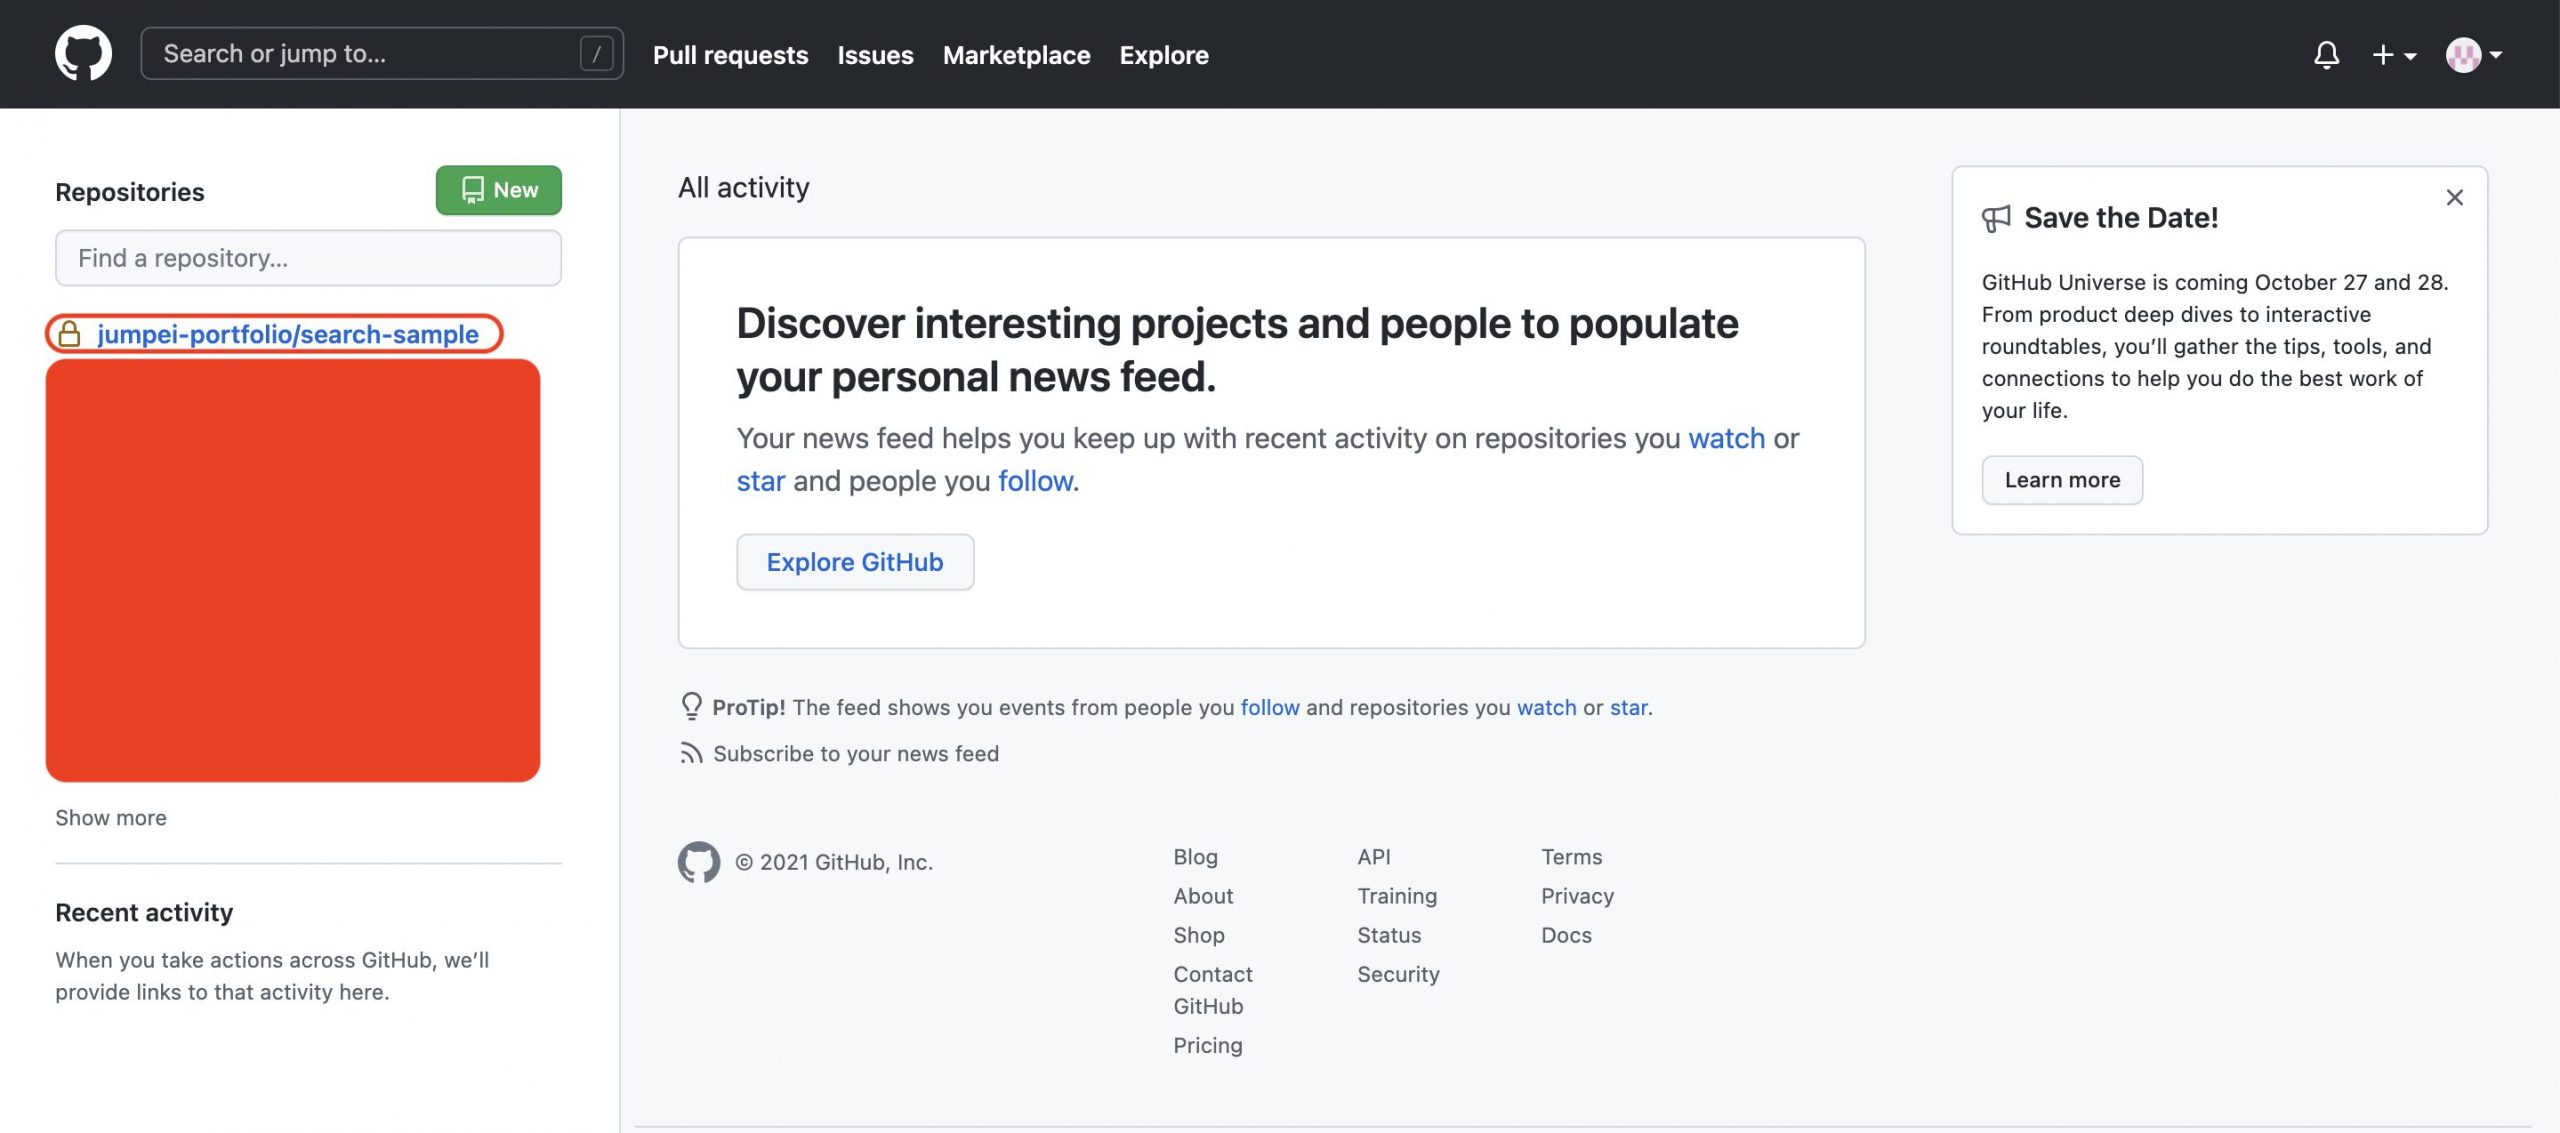Viewport: 2560px width, 1133px height.
Task: Click the RSS feed icon
Action: [x=691, y=753]
